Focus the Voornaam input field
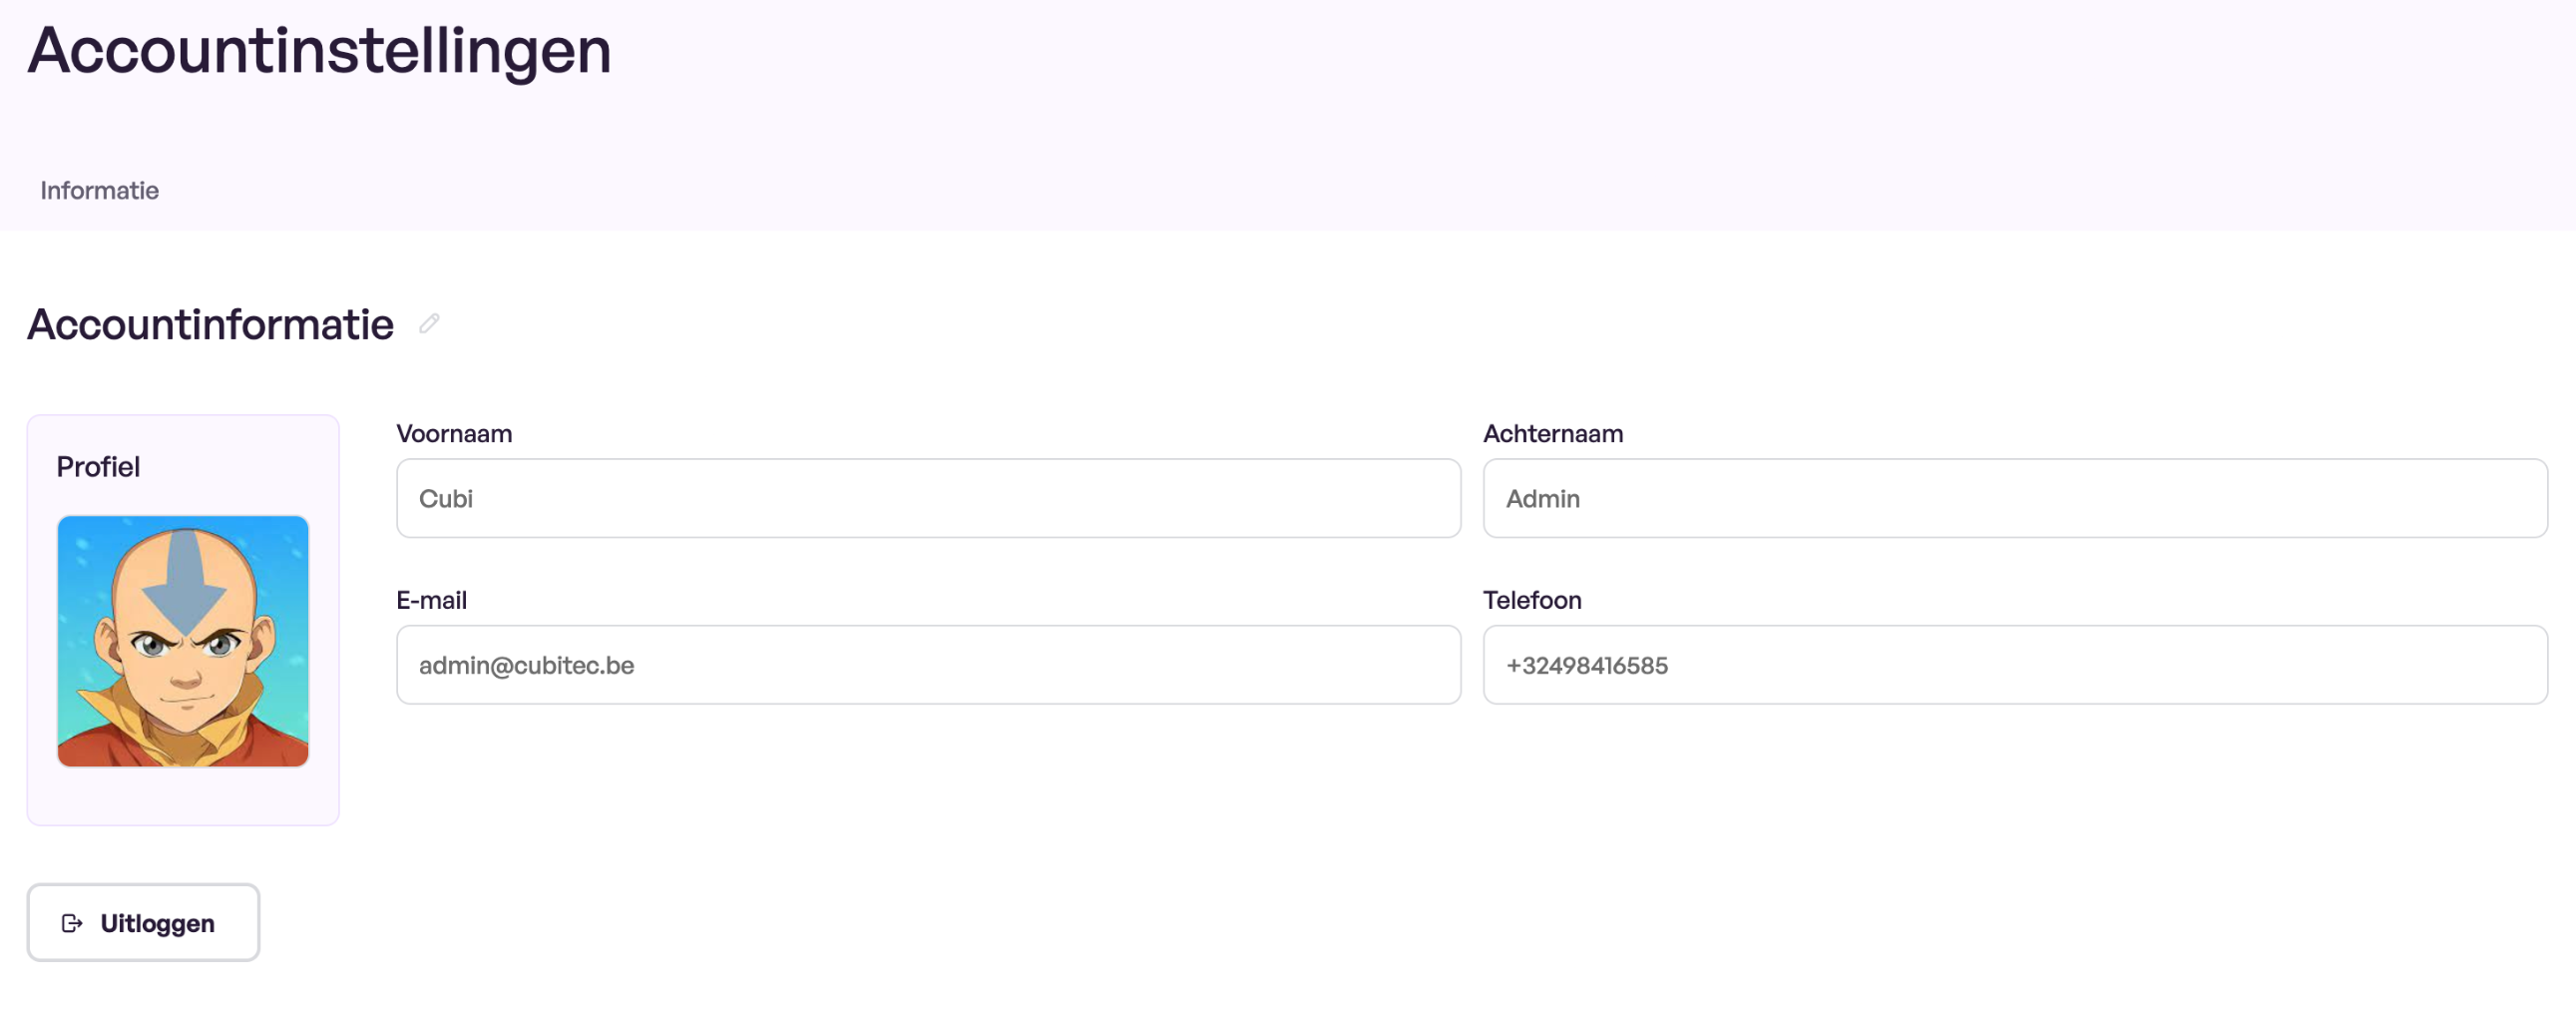 tap(928, 498)
